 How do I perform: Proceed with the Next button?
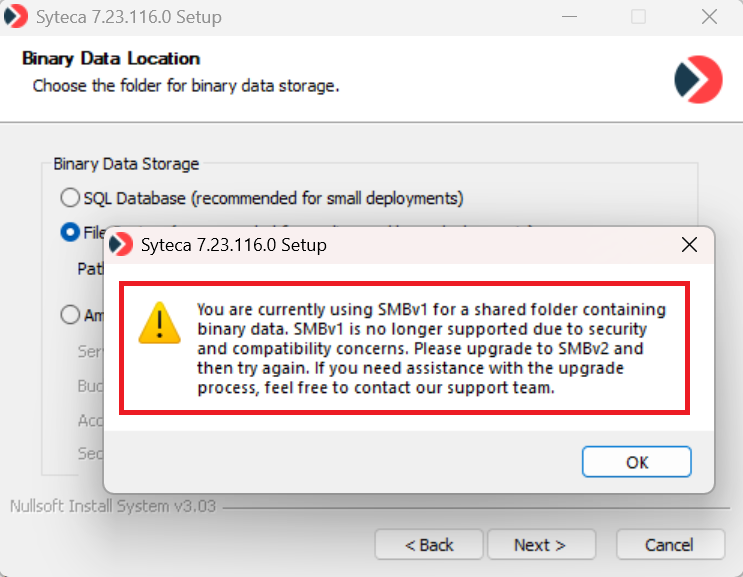point(540,545)
